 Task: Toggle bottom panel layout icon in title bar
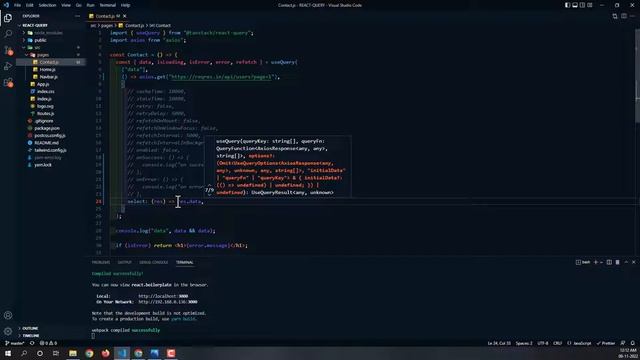575,5
